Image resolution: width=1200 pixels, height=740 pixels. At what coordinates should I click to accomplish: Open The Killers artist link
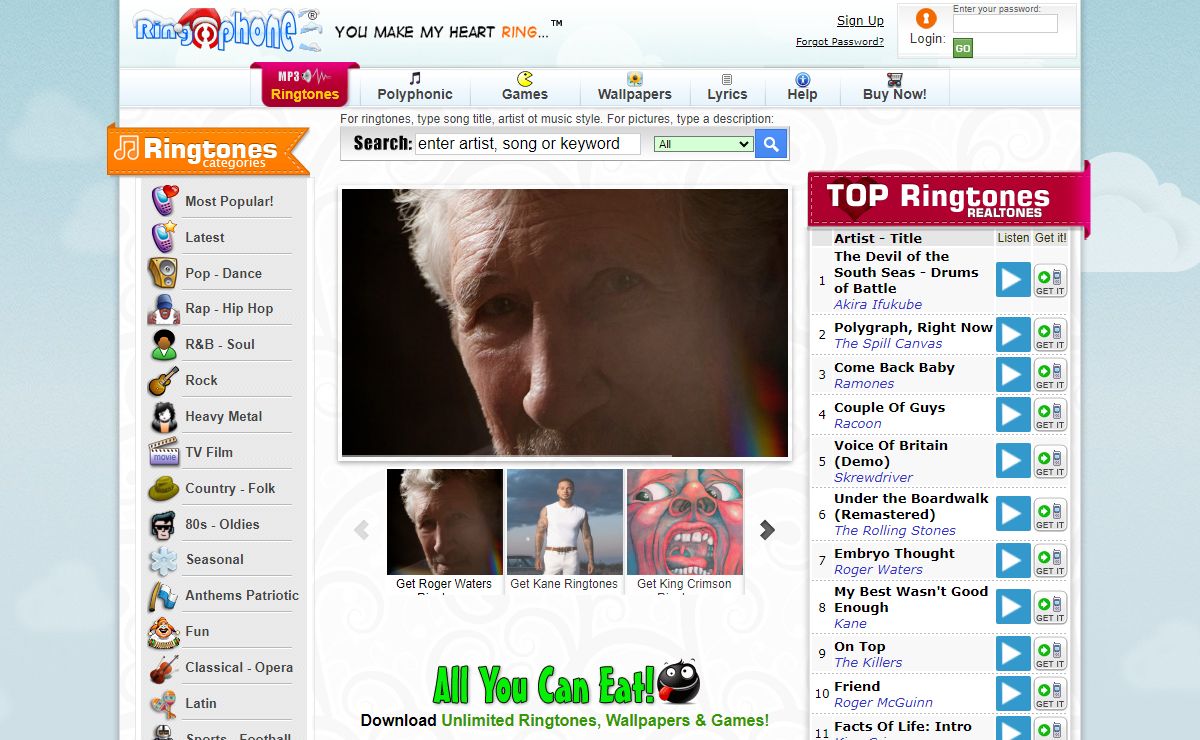868,662
